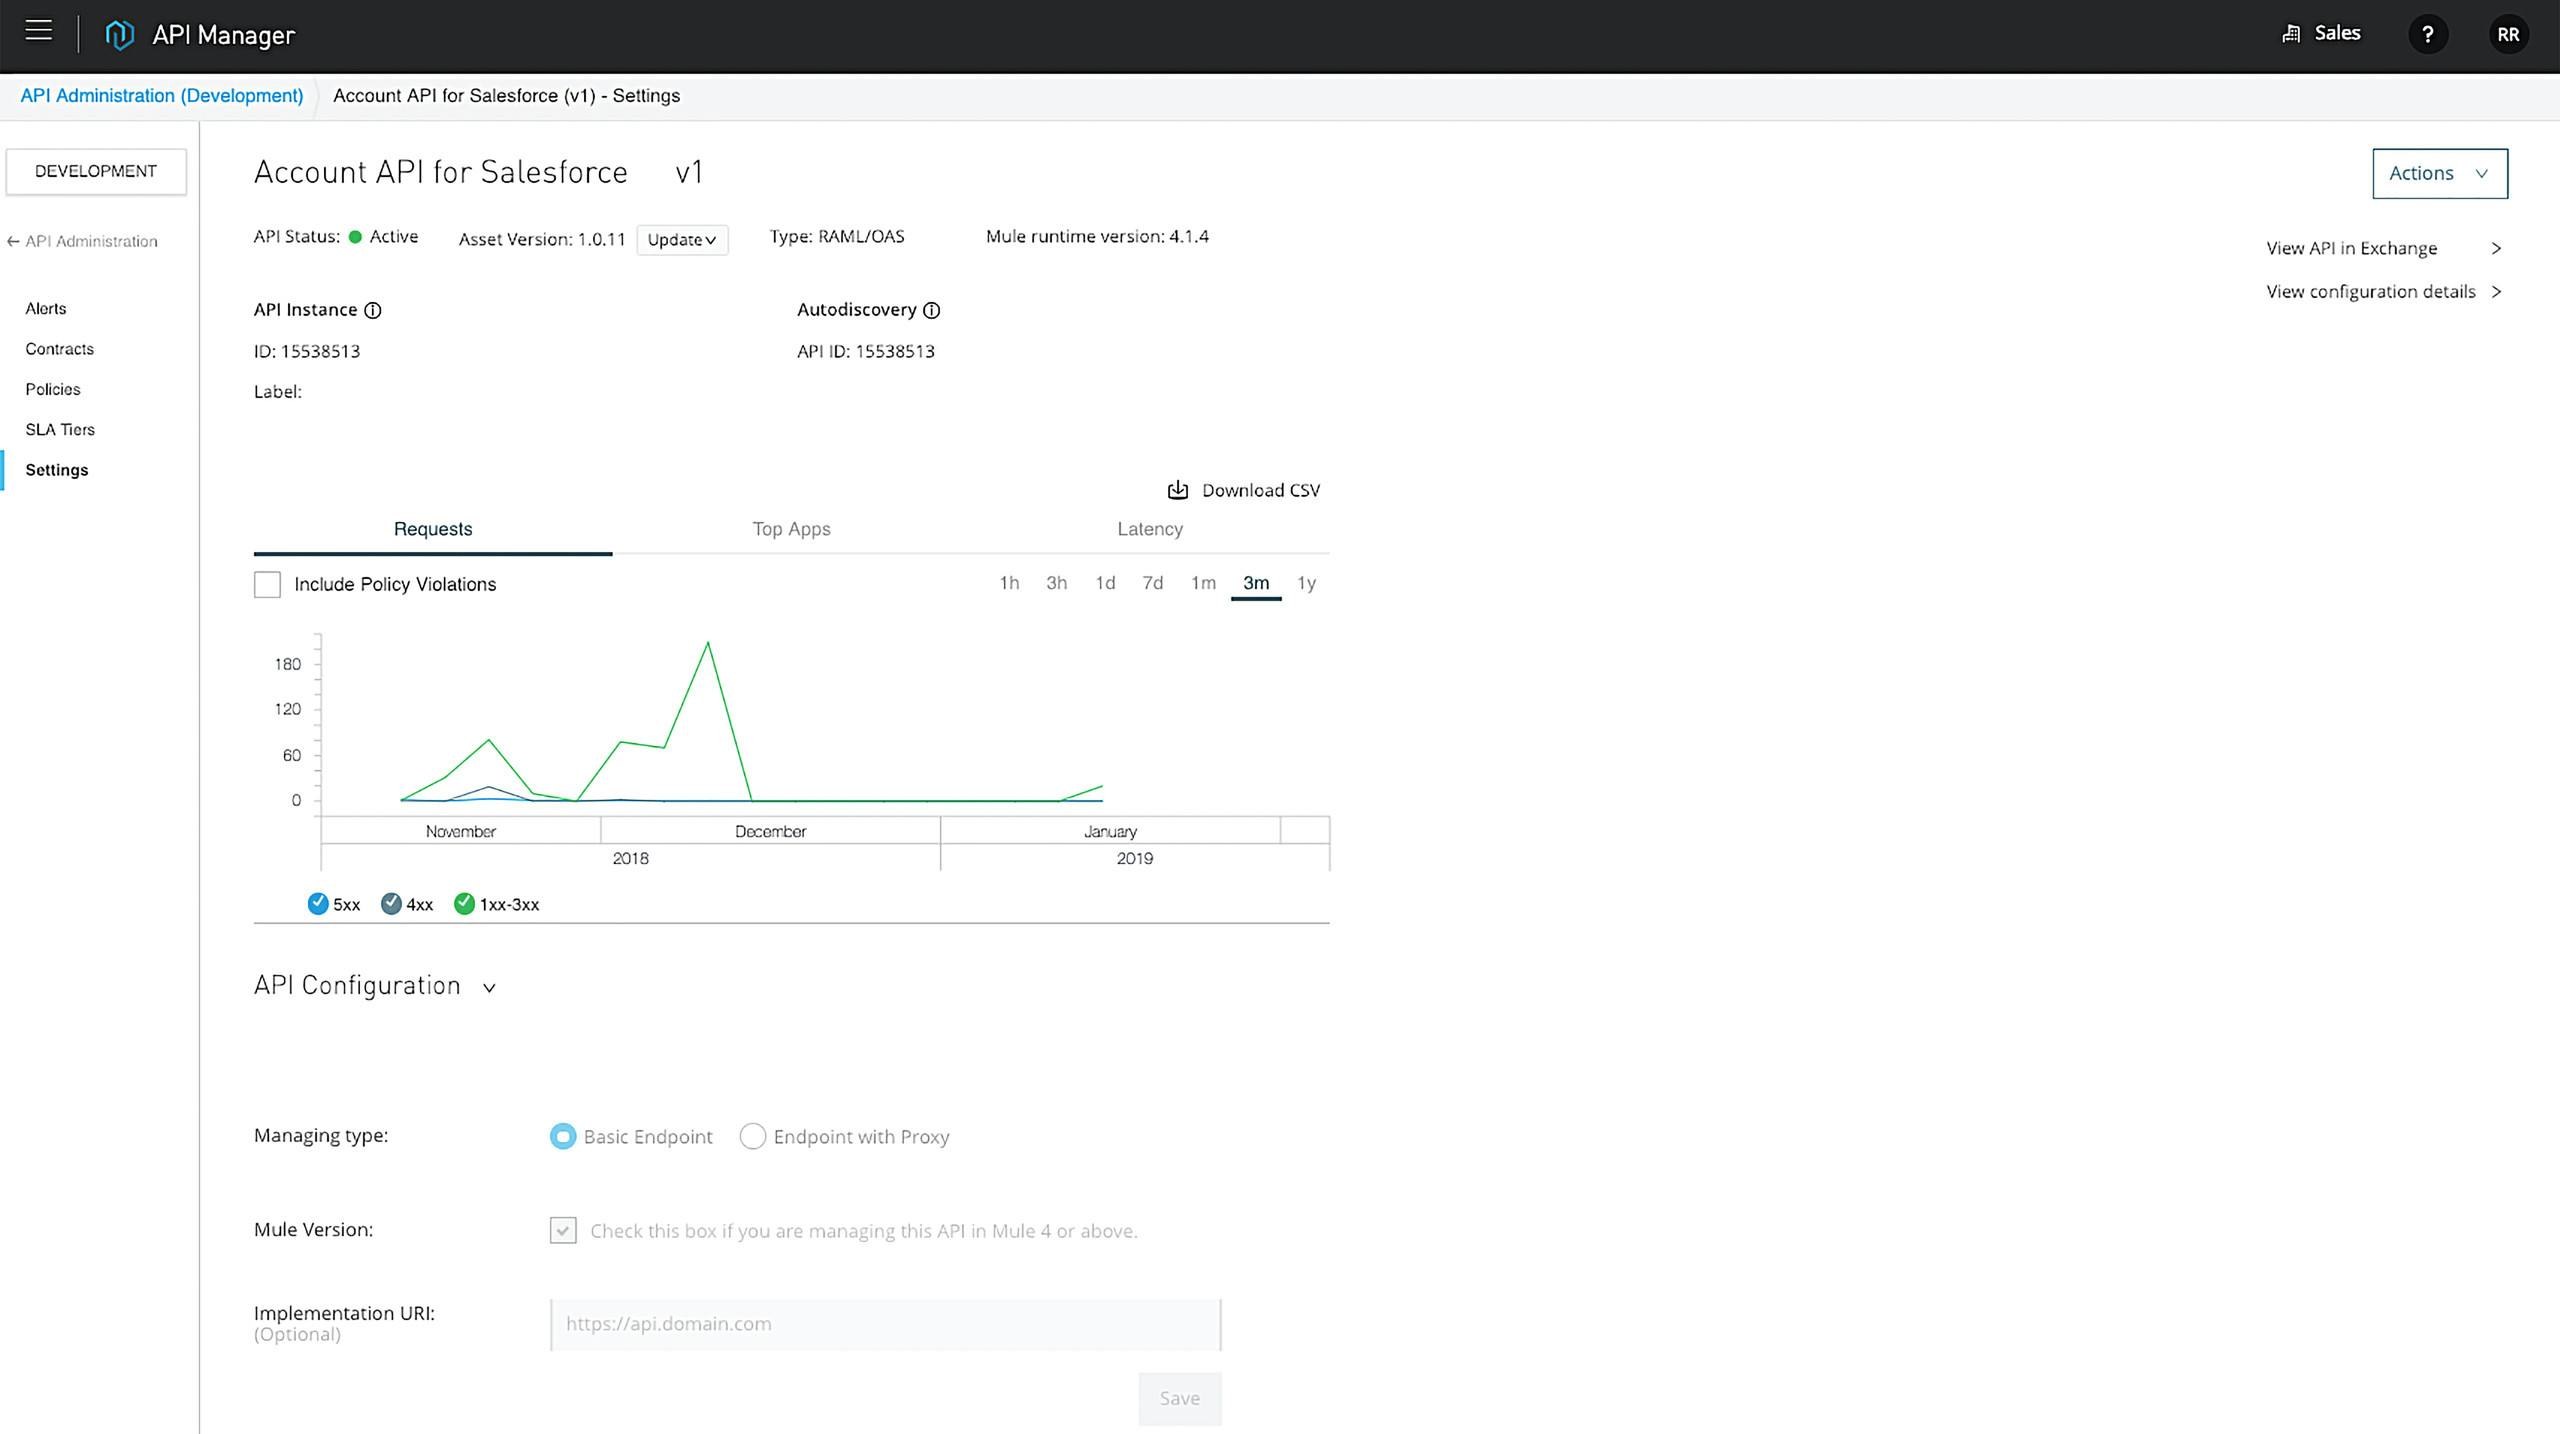Click the November label on the chart axis
2560x1434 pixels.
461,831
